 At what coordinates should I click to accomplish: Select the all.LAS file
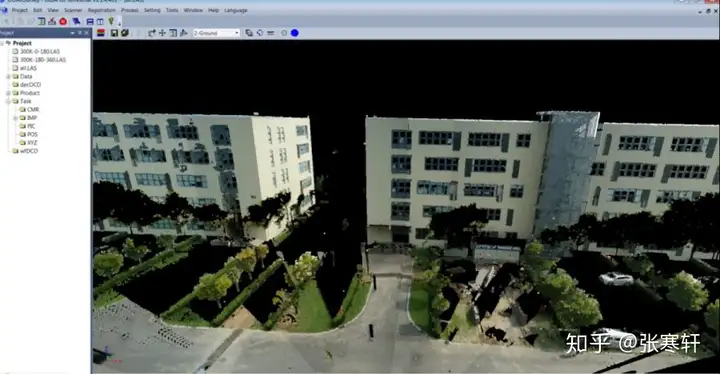(x=28, y=68)
